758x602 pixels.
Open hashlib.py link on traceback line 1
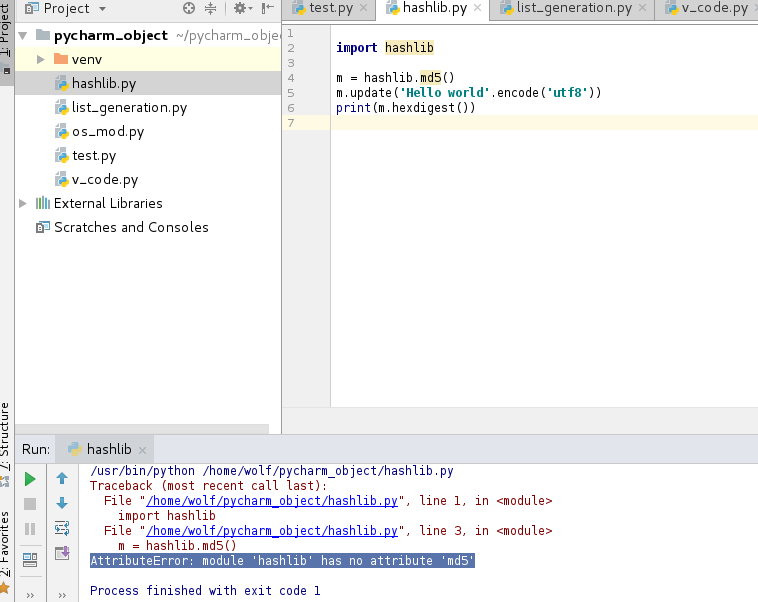pos(273,501)
